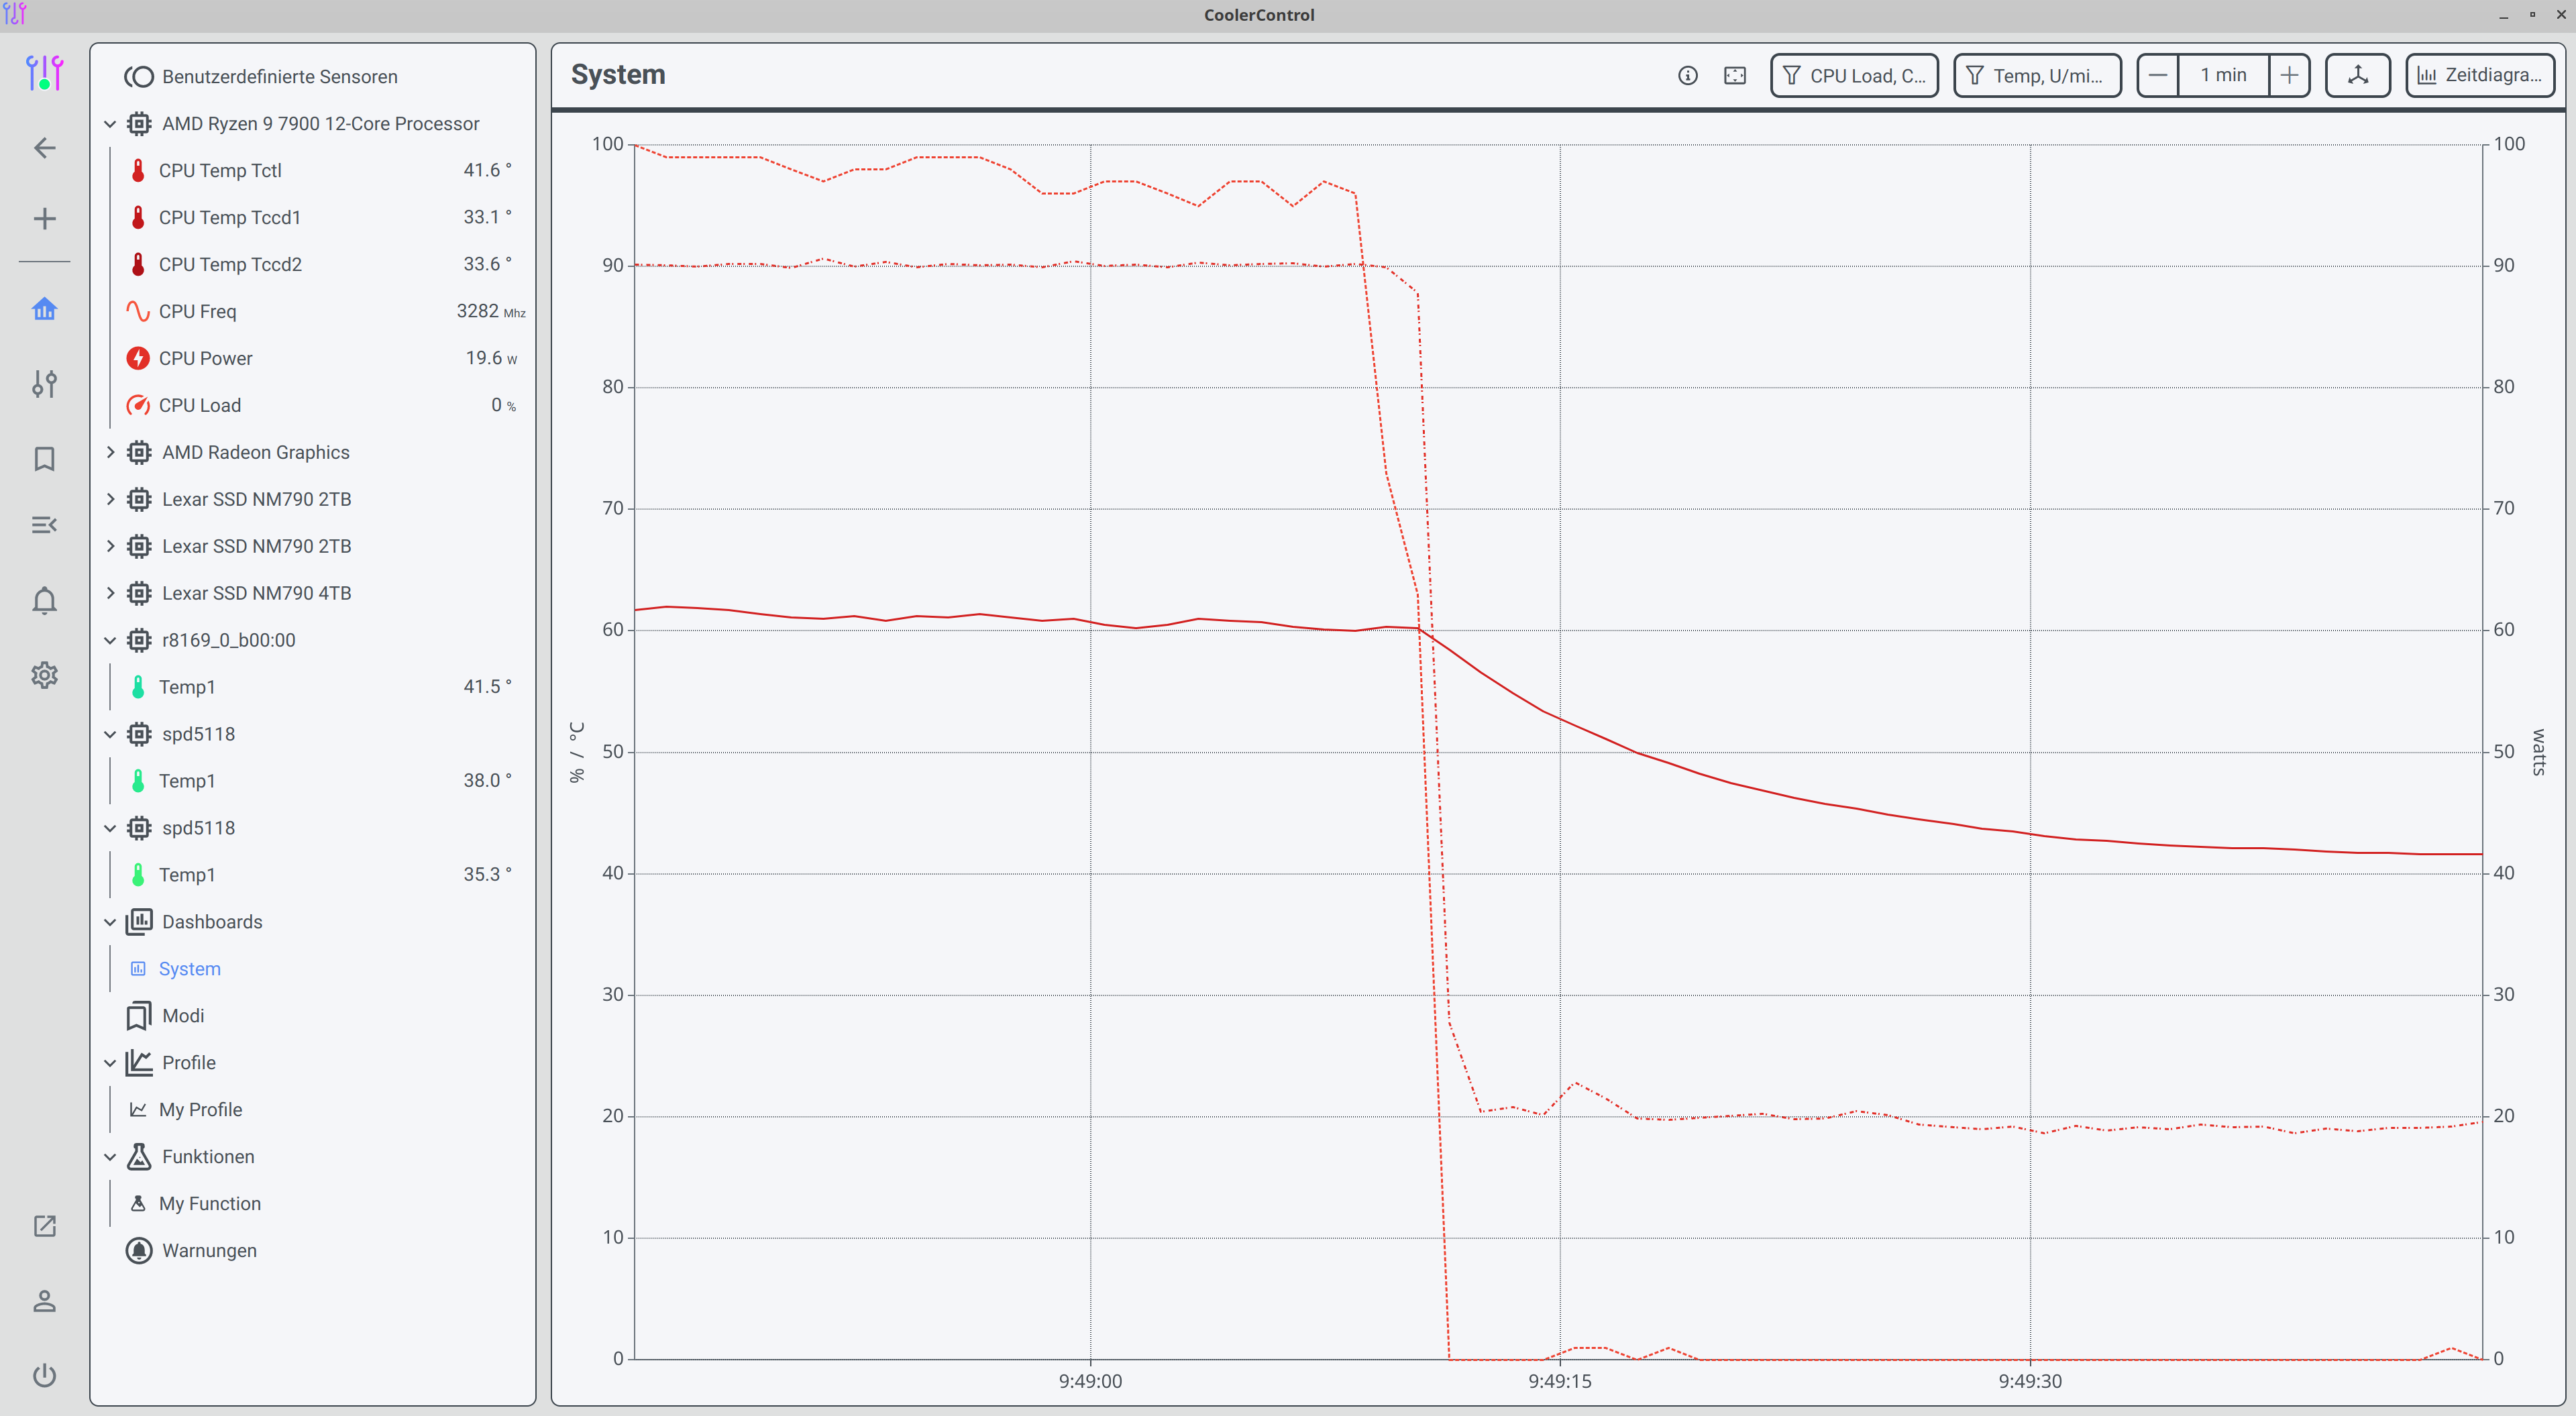Collapse the AMD Ryzen 9 7900 group

[x=110, y=123]
